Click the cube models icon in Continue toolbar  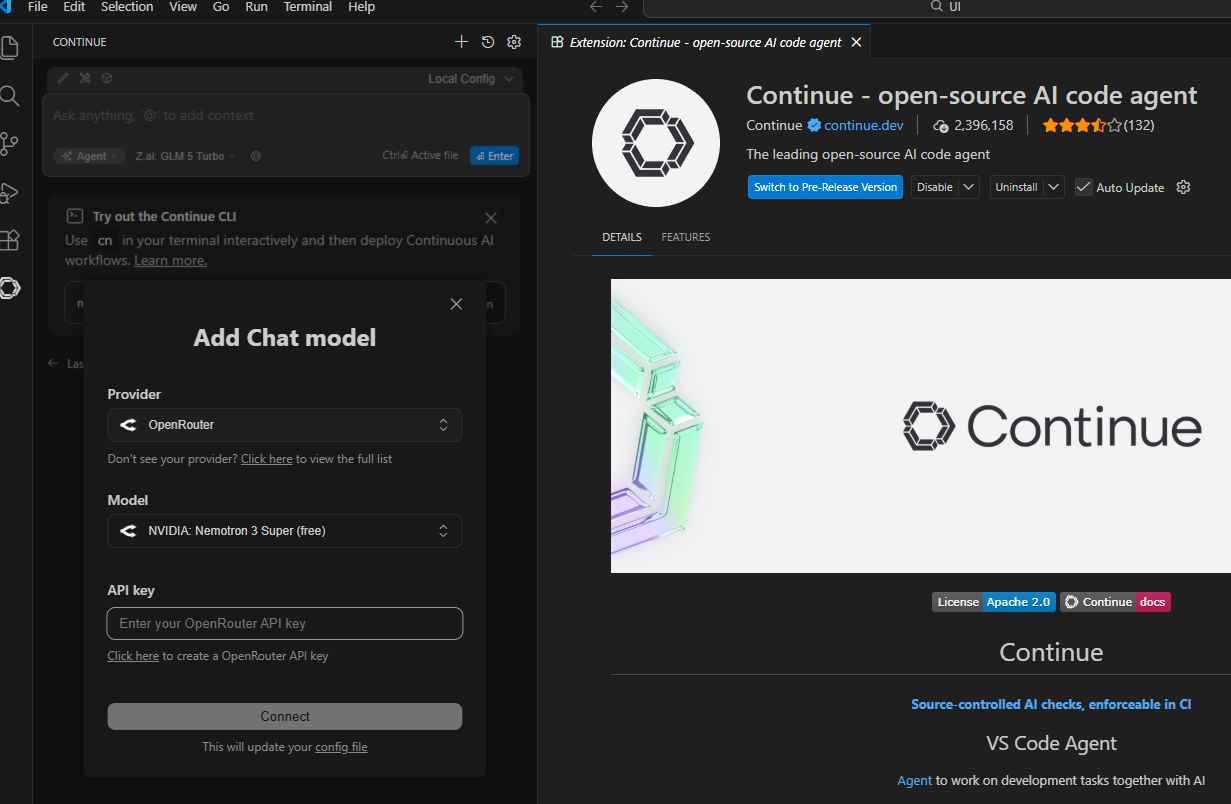point(107,78)
